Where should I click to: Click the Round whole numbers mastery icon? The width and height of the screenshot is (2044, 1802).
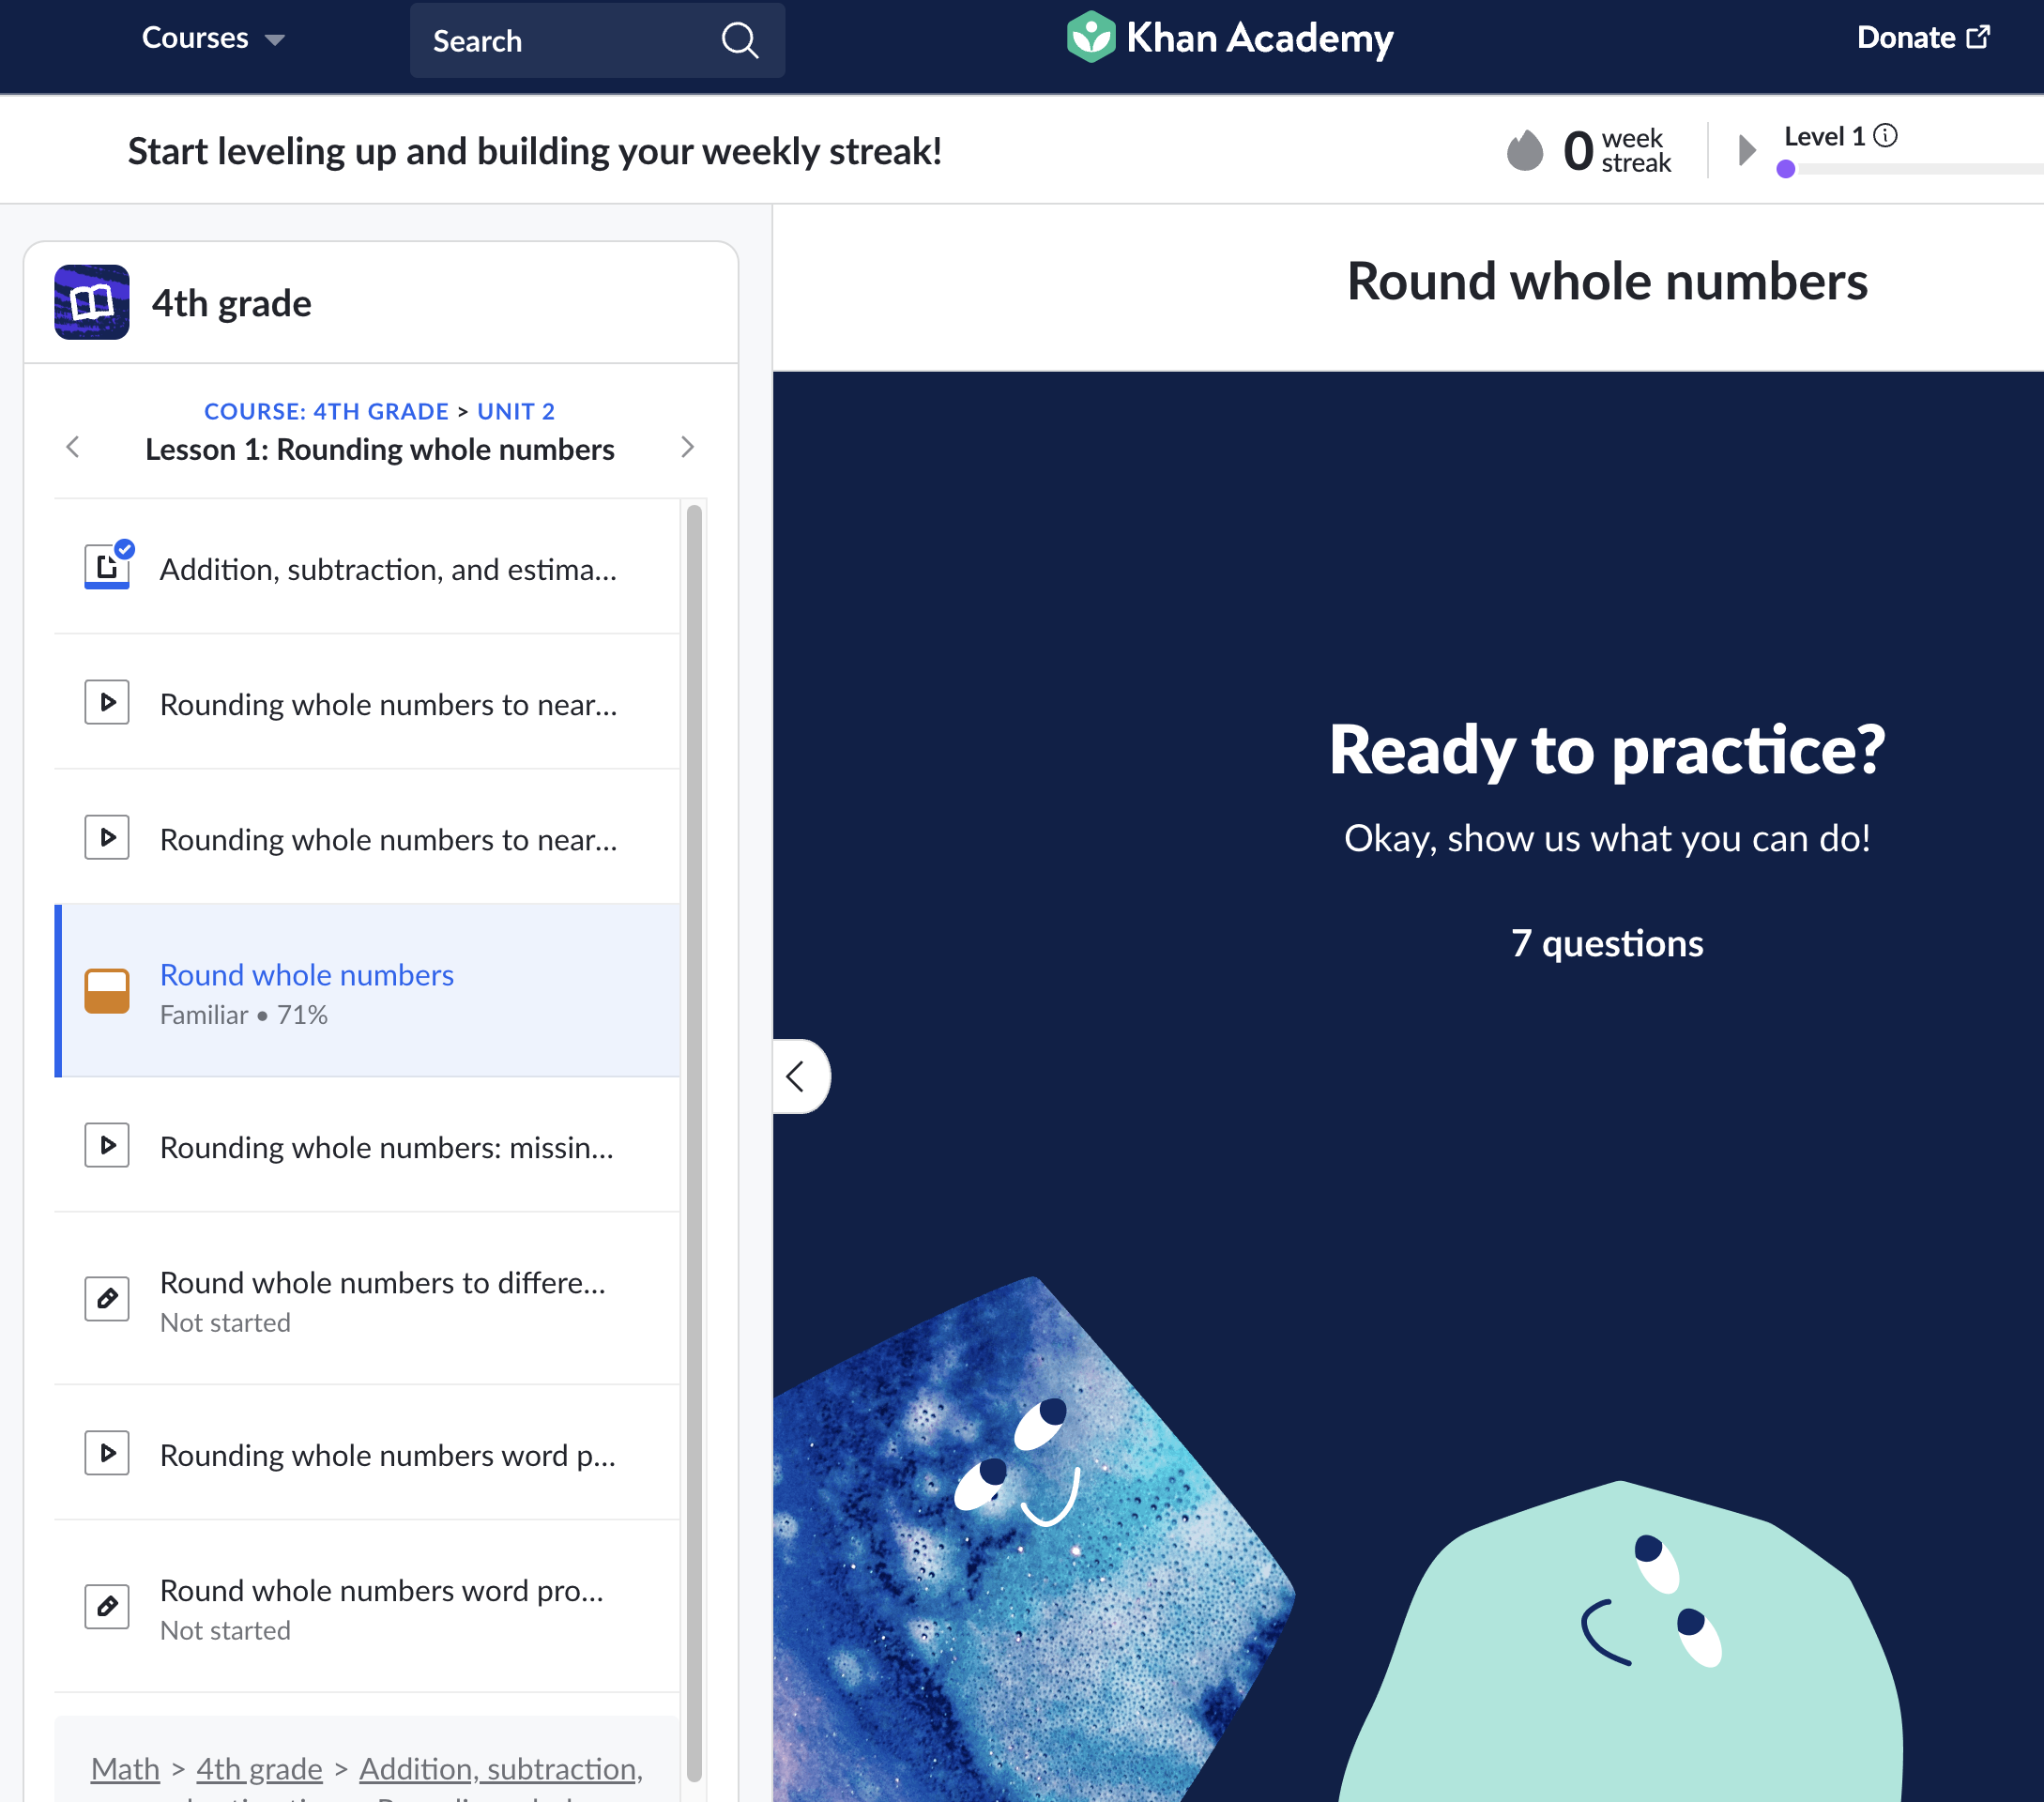pos(107,991)
